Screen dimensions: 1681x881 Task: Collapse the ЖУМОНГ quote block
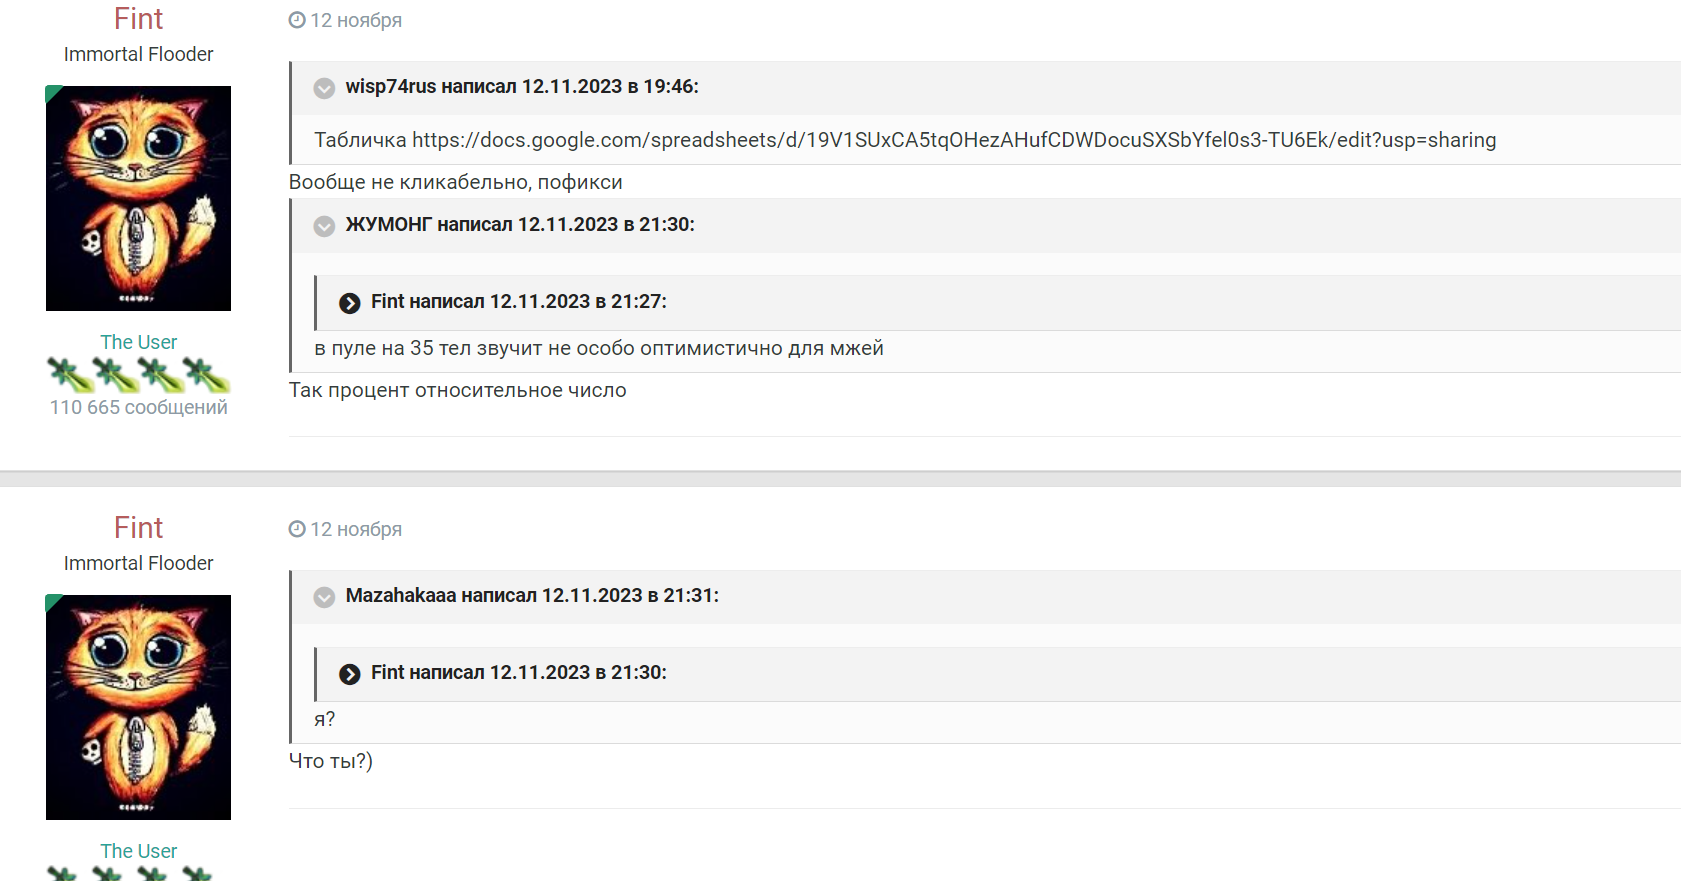[x=324, y=226]
